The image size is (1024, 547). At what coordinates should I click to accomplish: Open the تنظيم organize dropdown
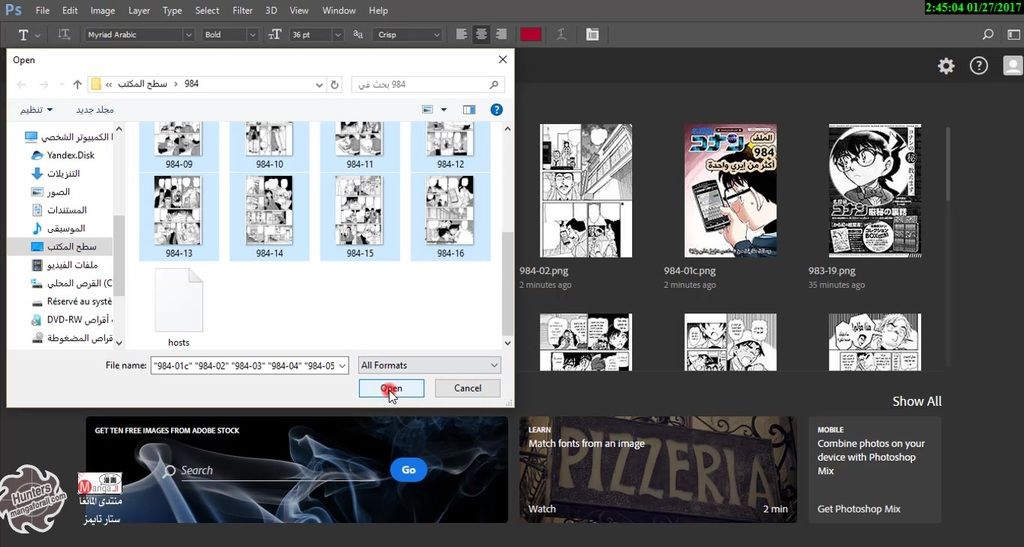point(36,110)
